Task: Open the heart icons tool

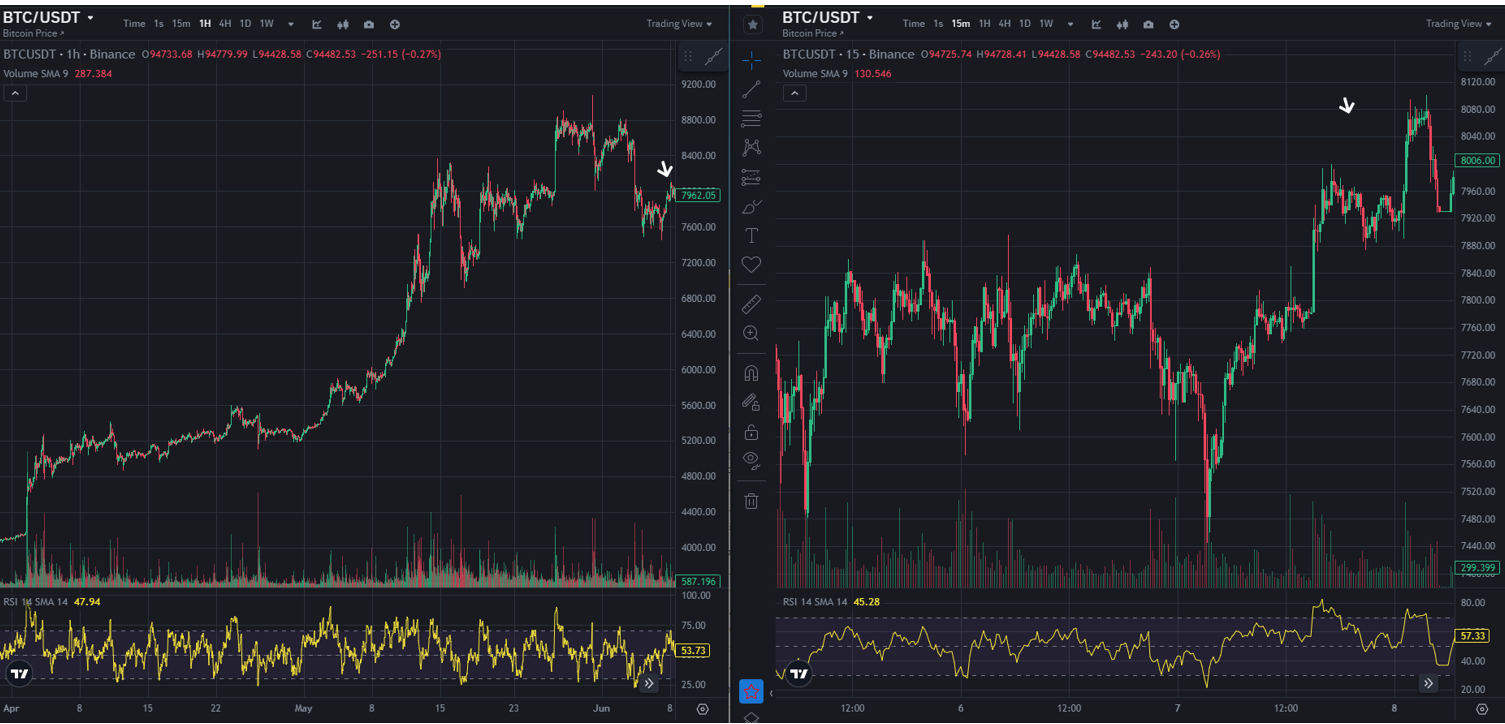Action: click(752, 265)
